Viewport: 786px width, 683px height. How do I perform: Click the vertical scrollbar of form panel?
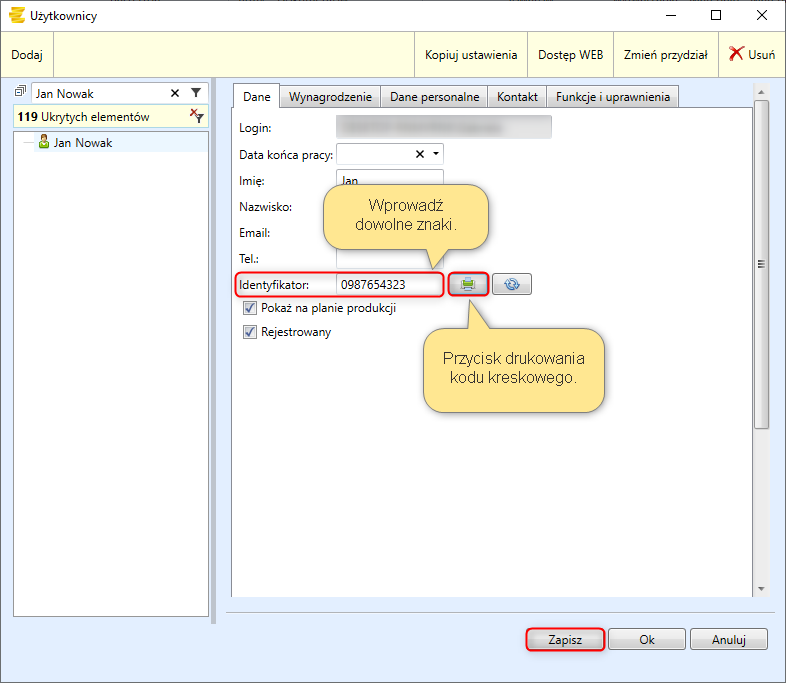pyautogui.click(x=761, y=265)
